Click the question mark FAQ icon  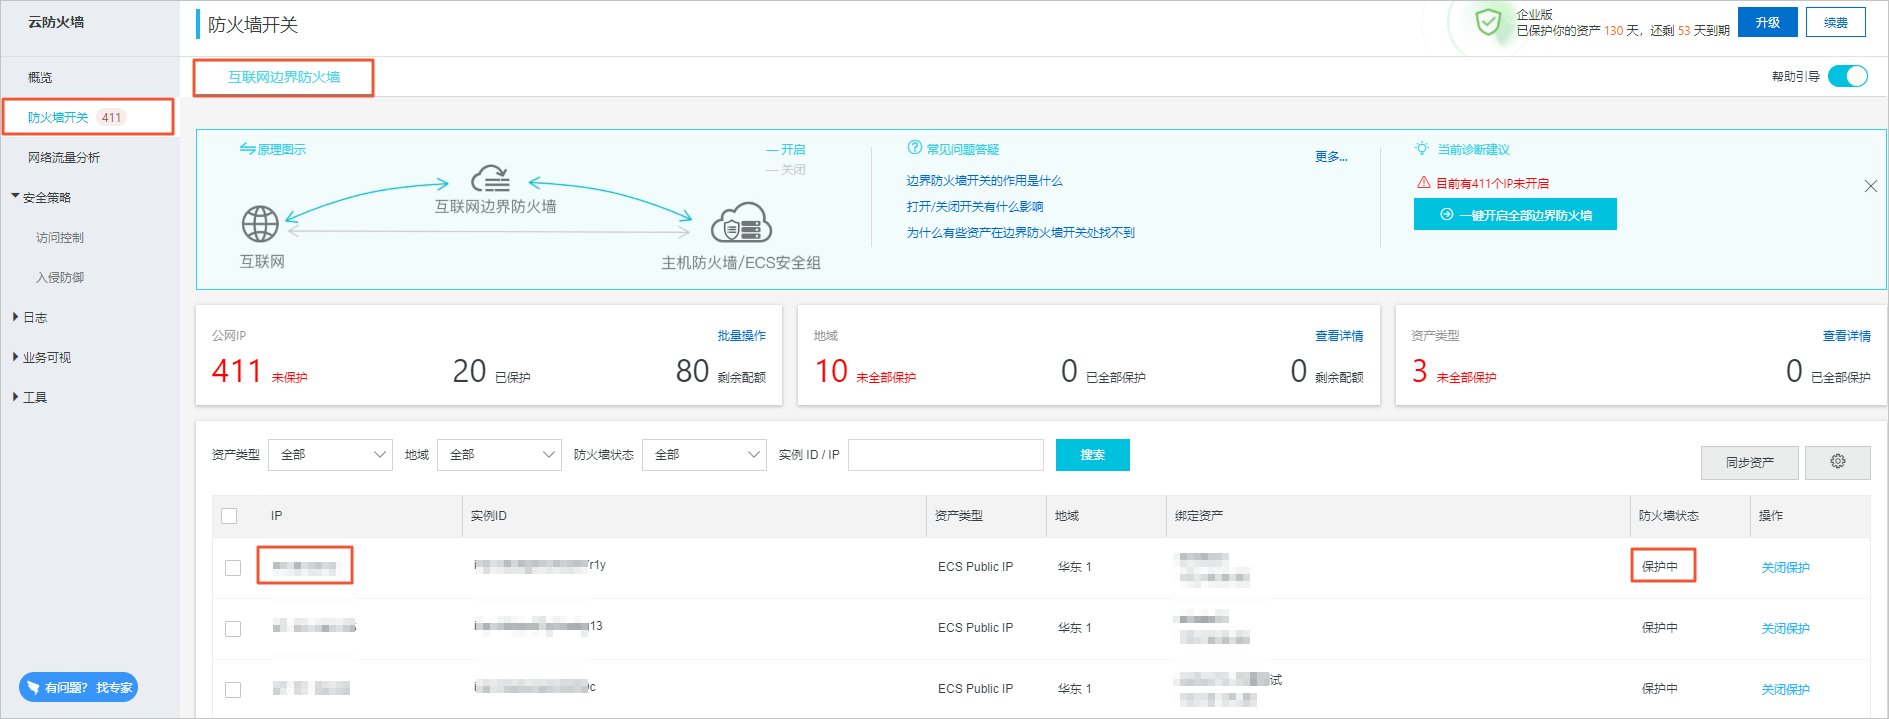pyautogui.click(x=914, y=148)
